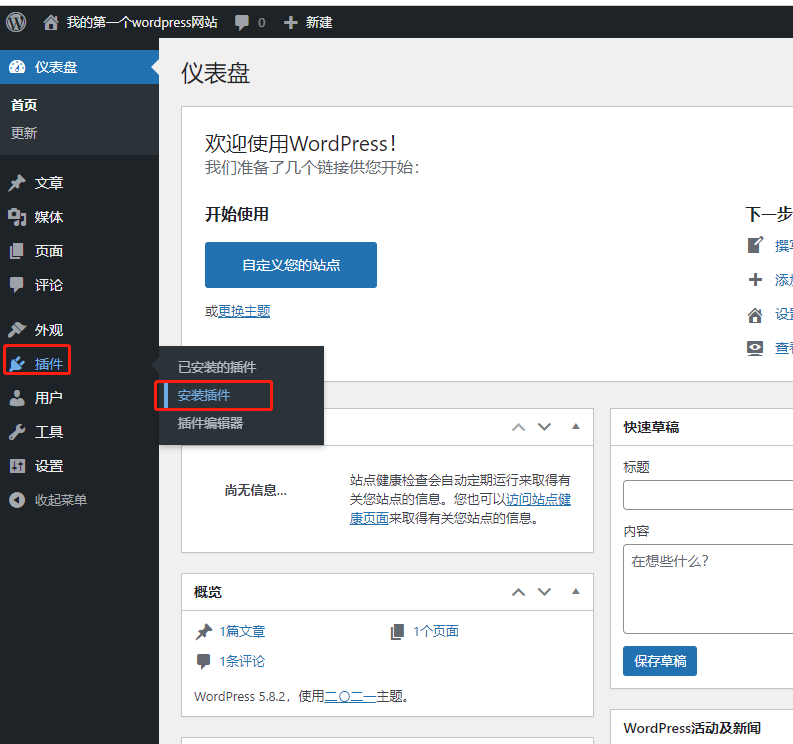Move site health panel down with arrow
Screen dimensions: 793x744
point(544,427)
